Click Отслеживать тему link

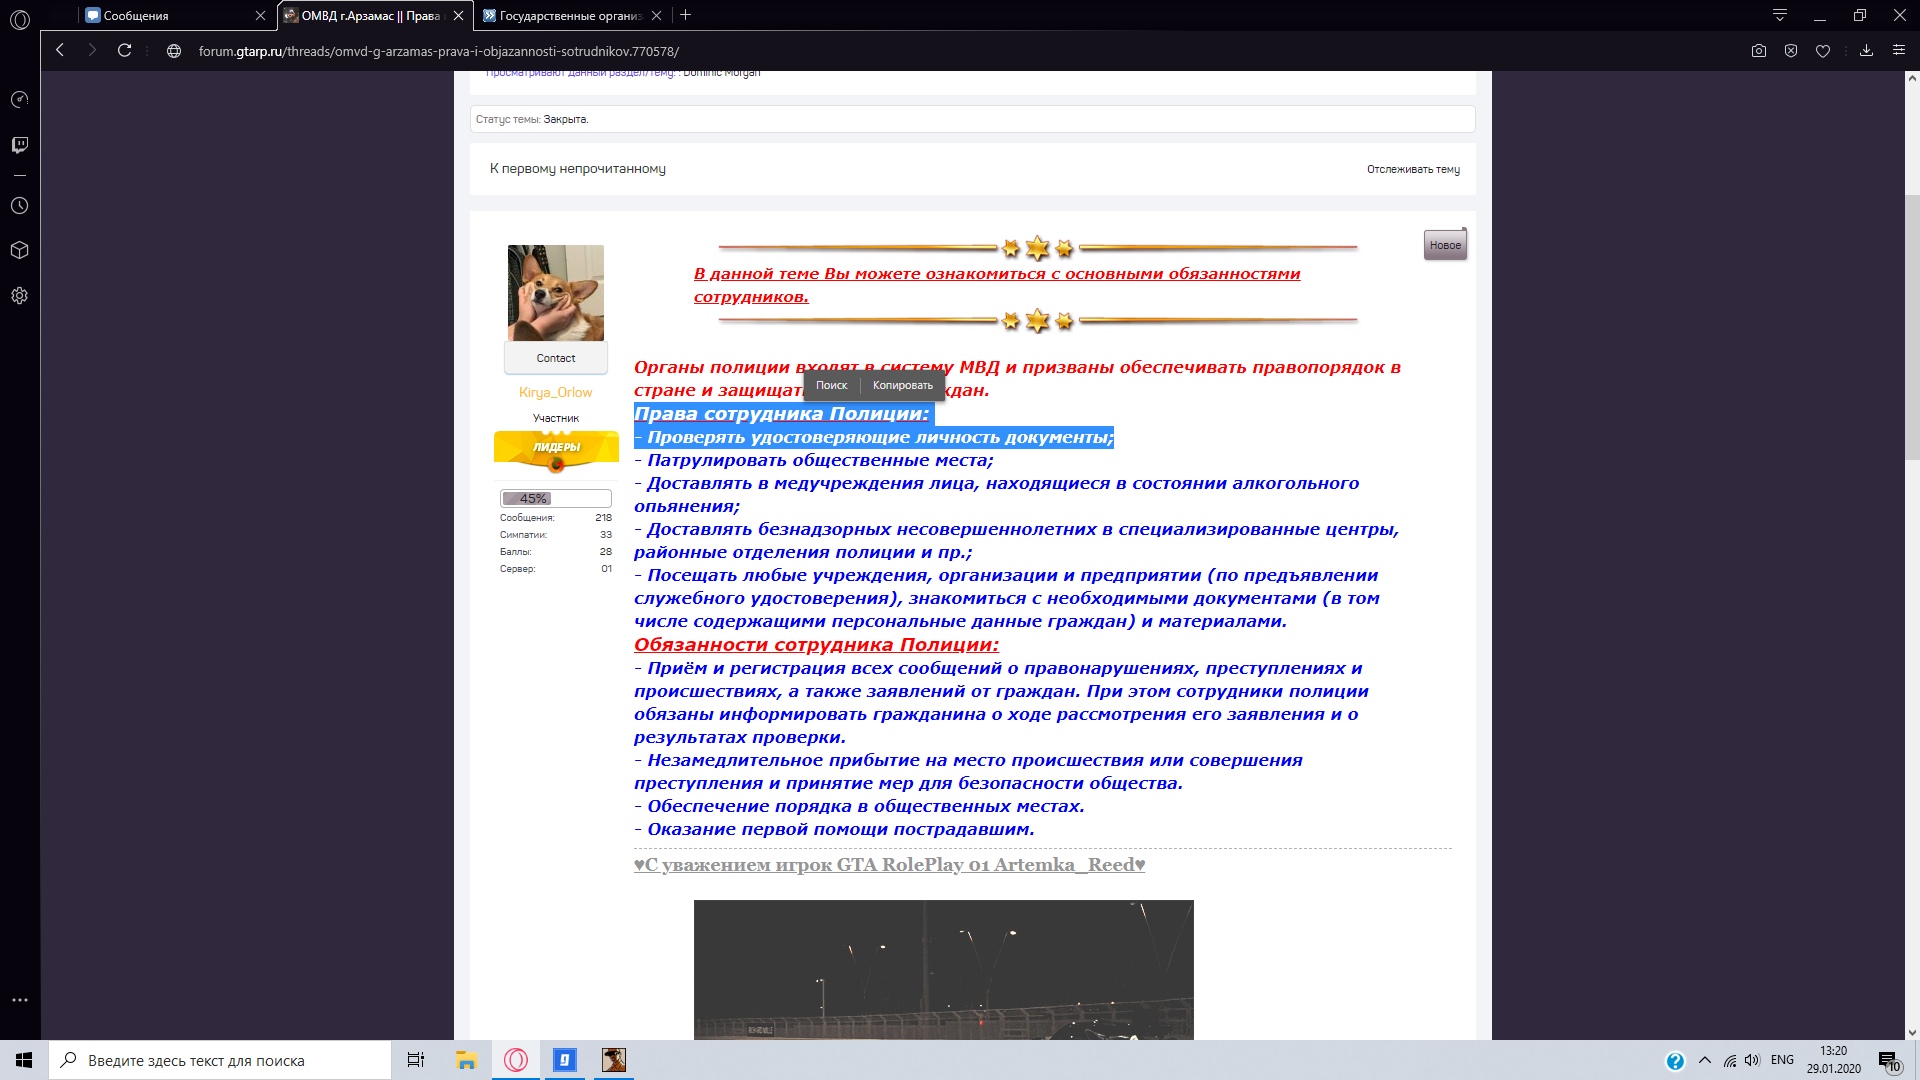coord(1413,170)
